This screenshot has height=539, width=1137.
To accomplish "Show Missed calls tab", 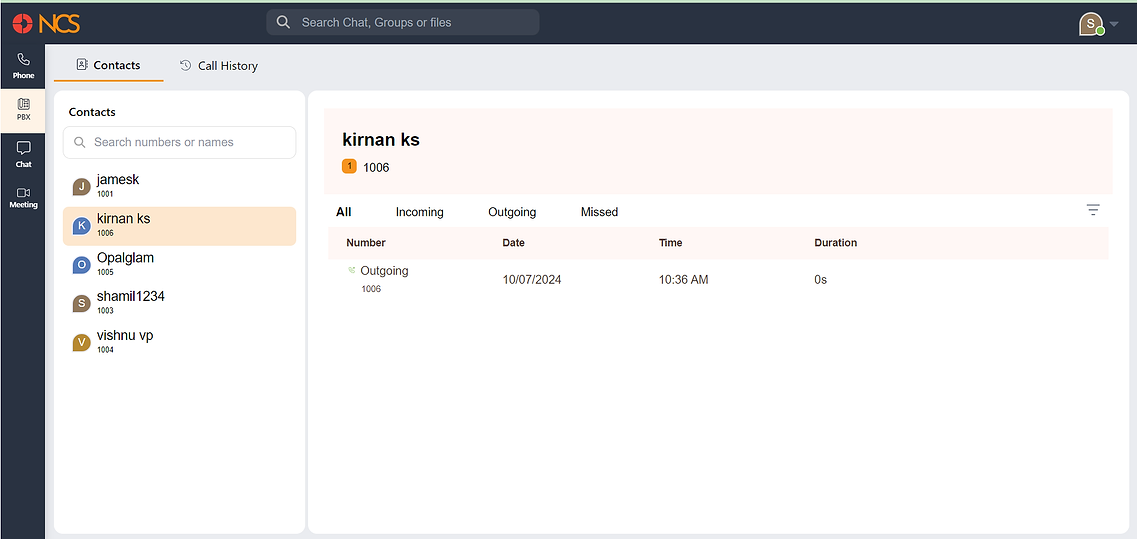I will click(599, 212).
